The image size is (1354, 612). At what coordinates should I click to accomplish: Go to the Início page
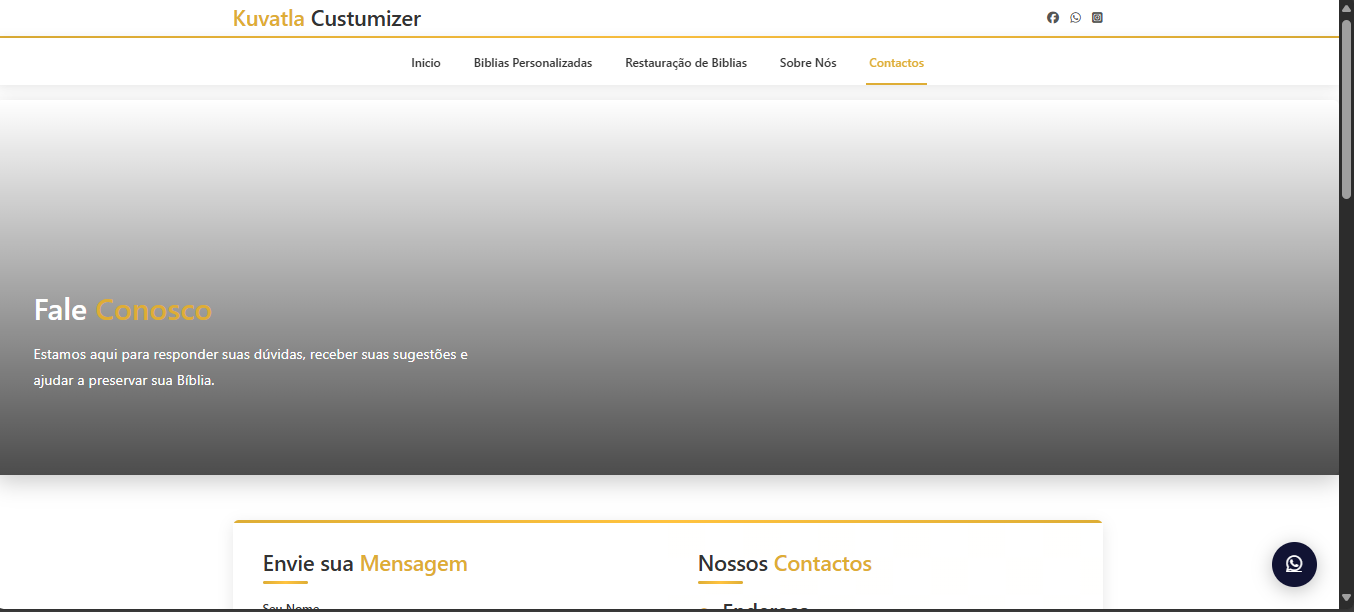click(x=425, y=63)
